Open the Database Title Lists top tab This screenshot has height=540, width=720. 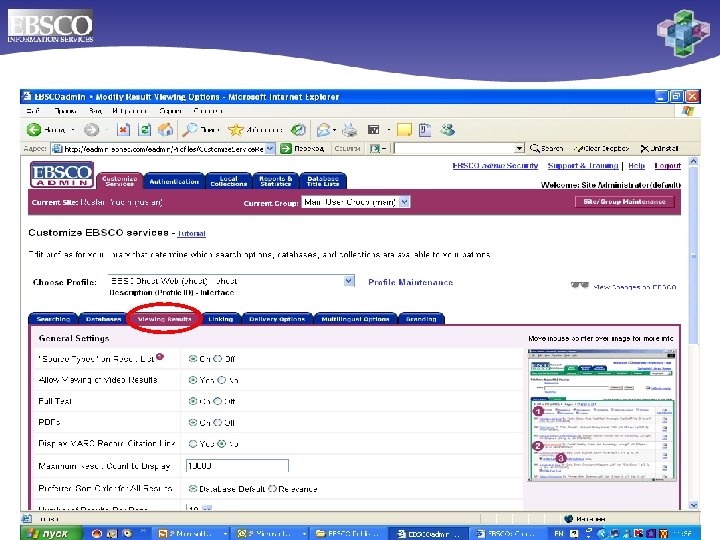(x=323, y=181)
